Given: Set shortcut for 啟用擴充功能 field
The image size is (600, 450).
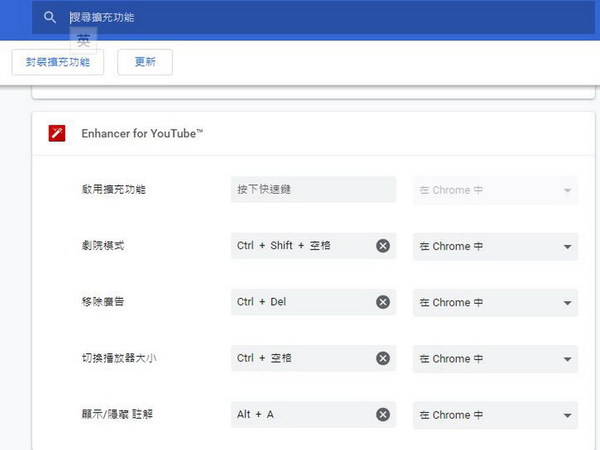Looking at the screenshot, I should point(313,189).
